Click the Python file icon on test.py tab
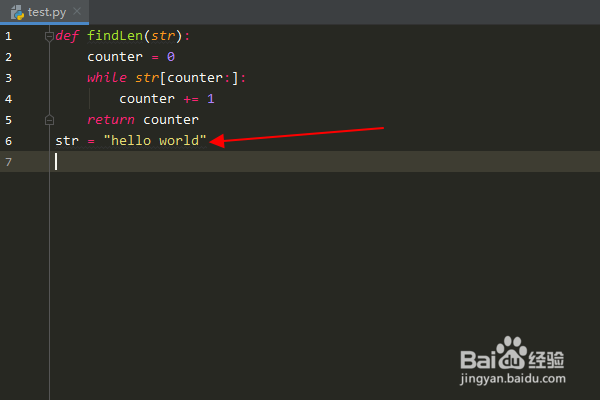Screen dimensions: 600x400 [x=17, y=13]
